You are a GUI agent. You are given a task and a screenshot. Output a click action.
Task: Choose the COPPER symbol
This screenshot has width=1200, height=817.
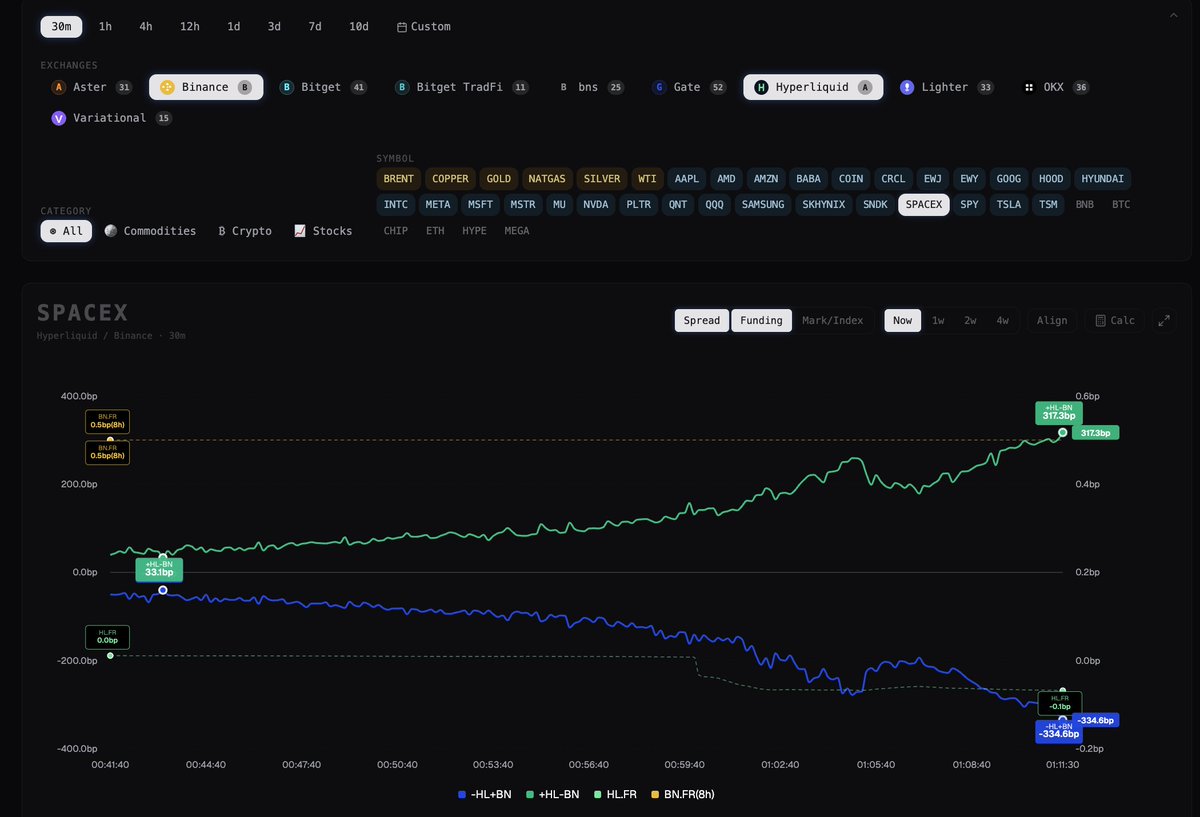(x=450, y=179)
